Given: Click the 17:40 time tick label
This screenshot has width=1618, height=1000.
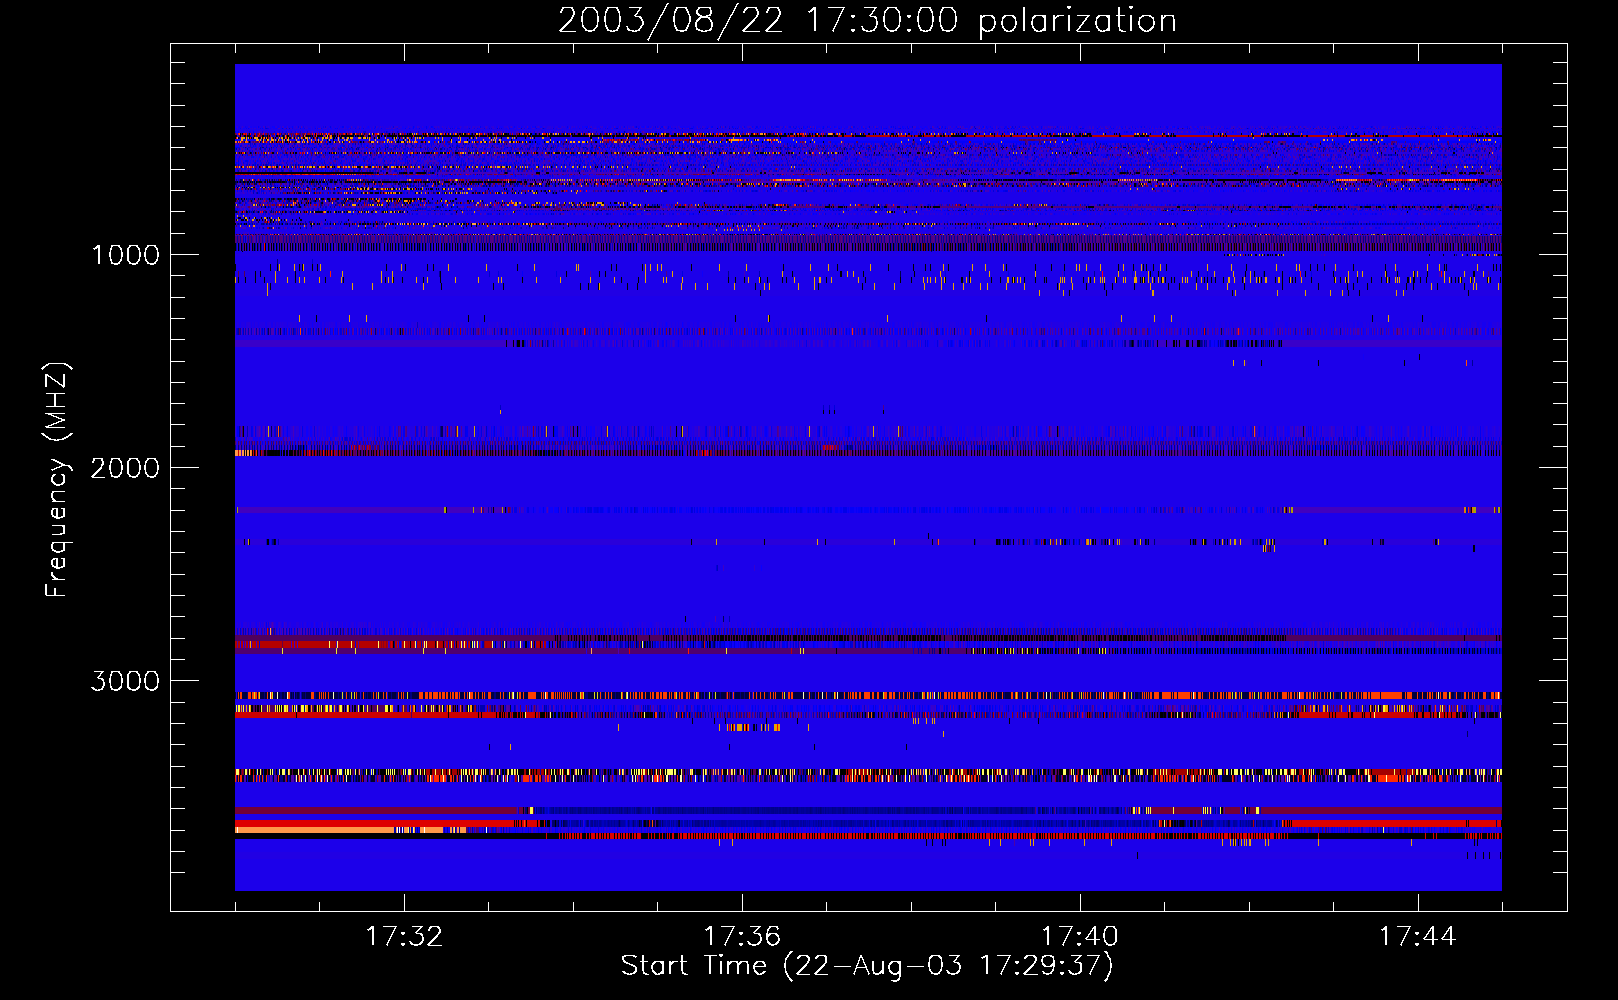Looking at the screenshot, I should [1080, 937].
